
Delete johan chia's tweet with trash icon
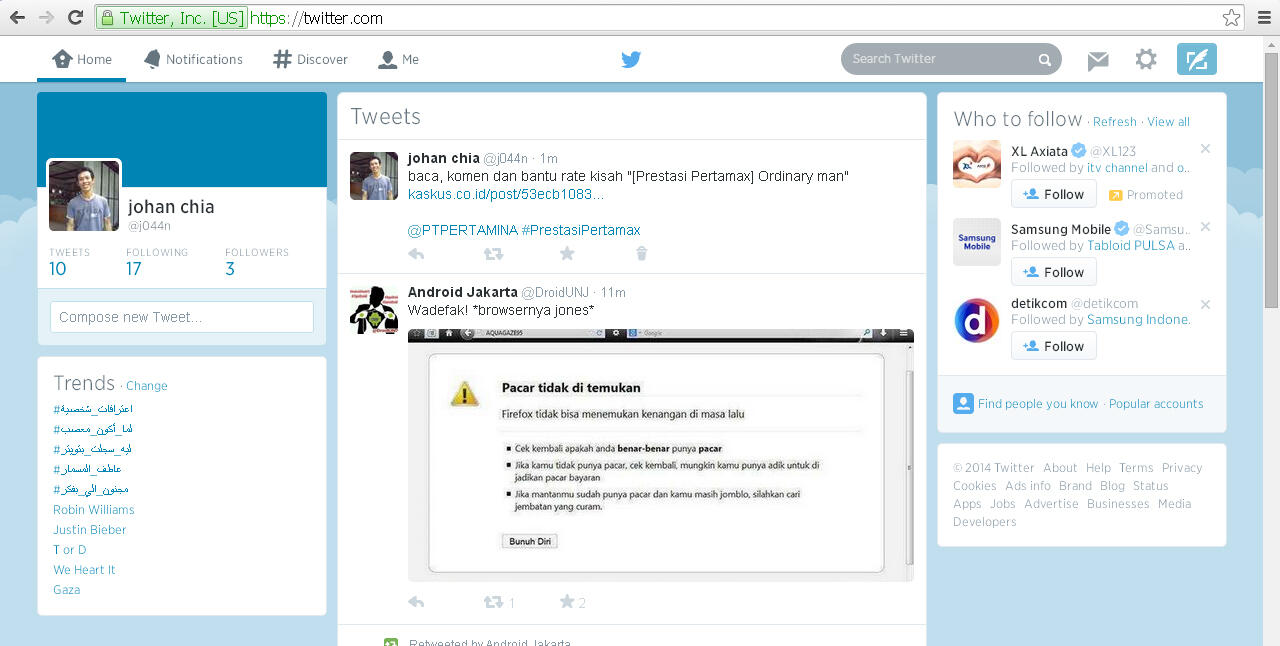642,254
